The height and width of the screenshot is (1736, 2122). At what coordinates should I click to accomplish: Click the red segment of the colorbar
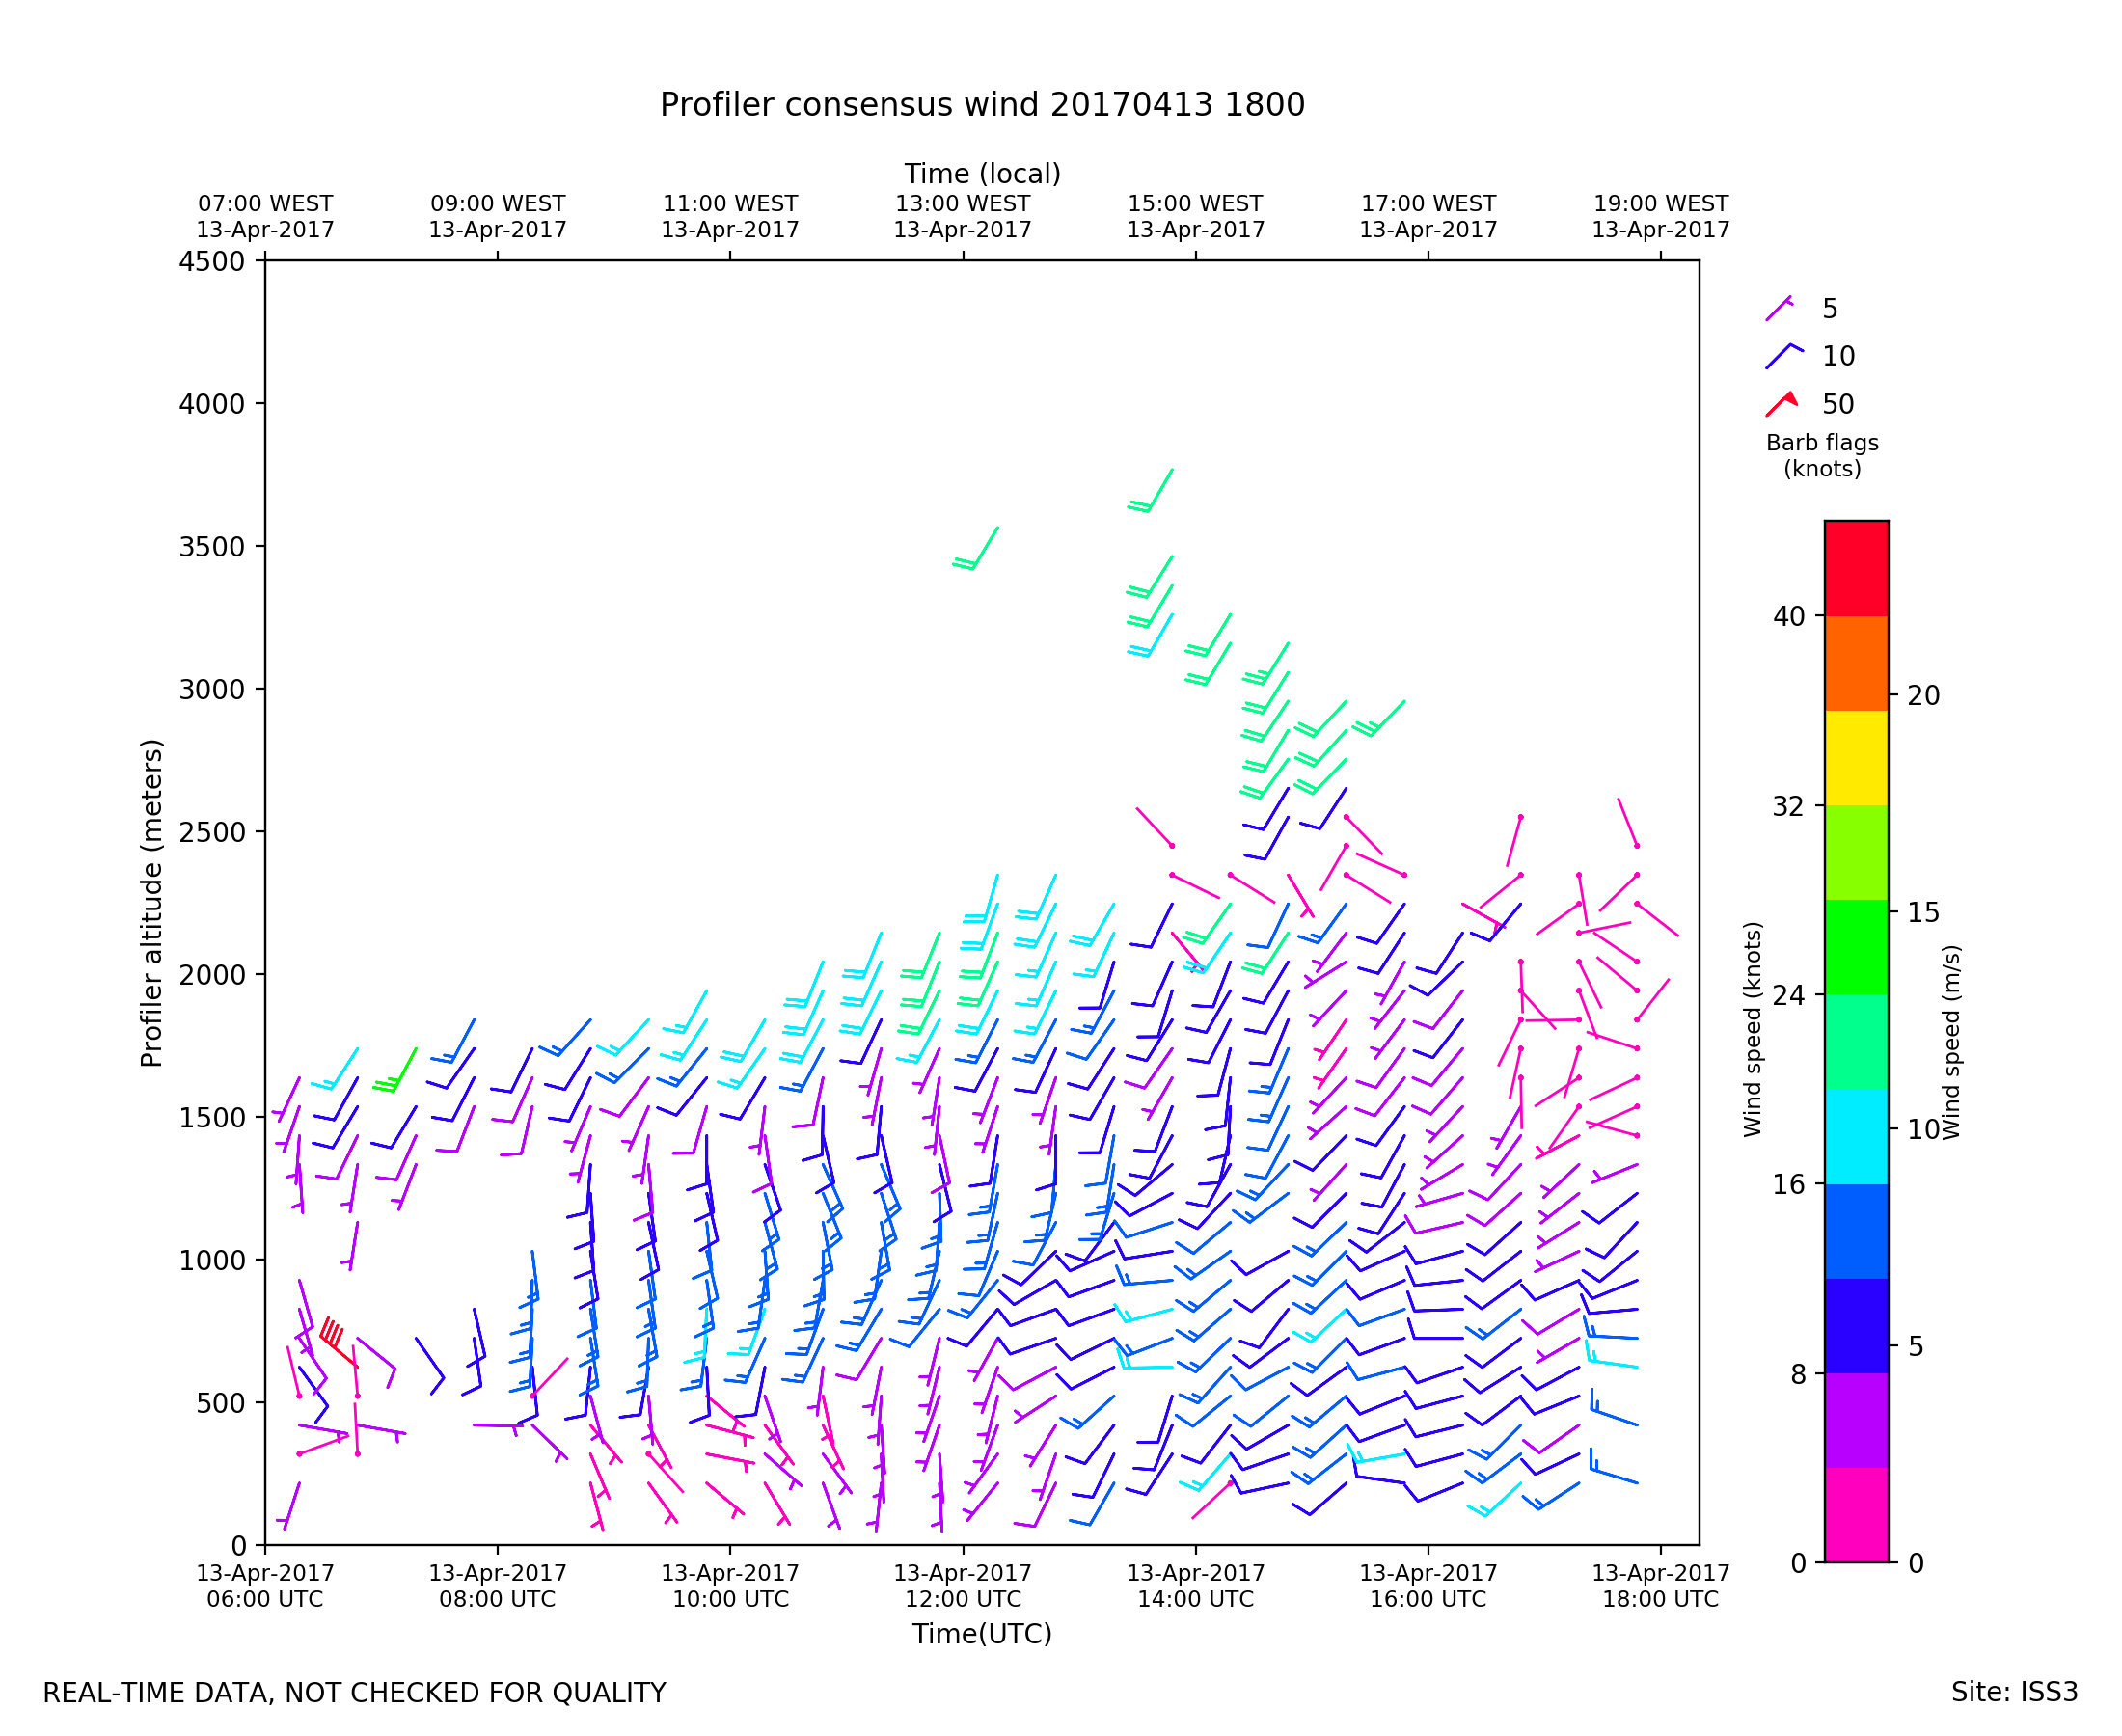click(1856, 568)
